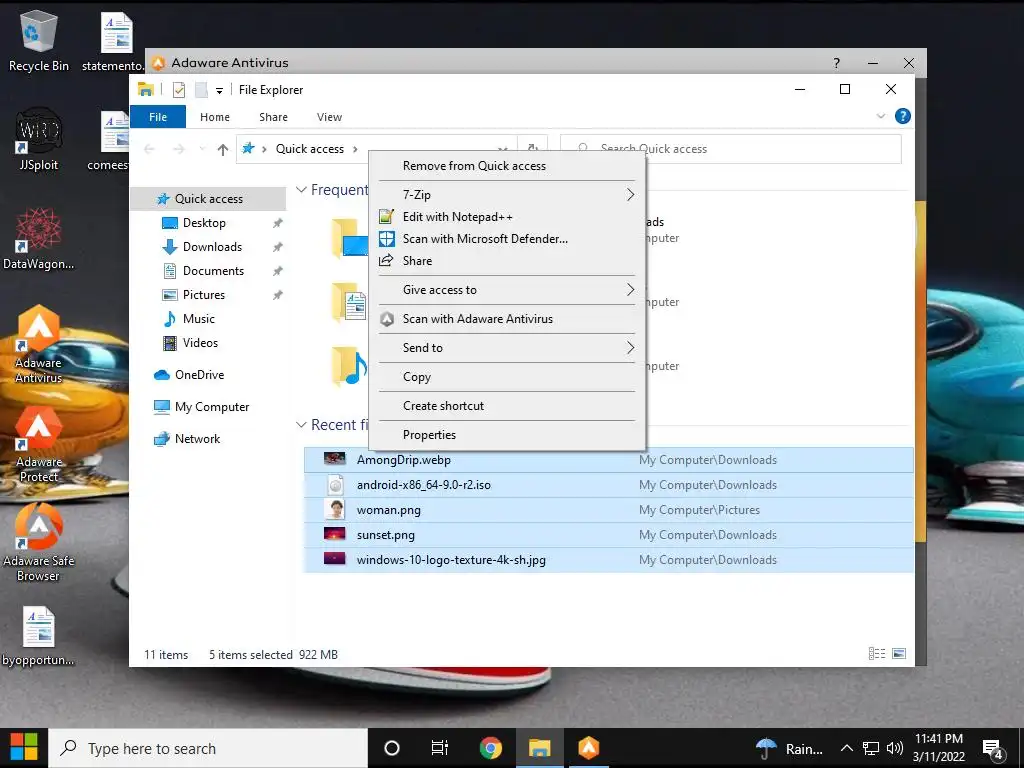Select the sunset.png file
The width and height of the screenshot is (1024, 768).
point(609,535)
